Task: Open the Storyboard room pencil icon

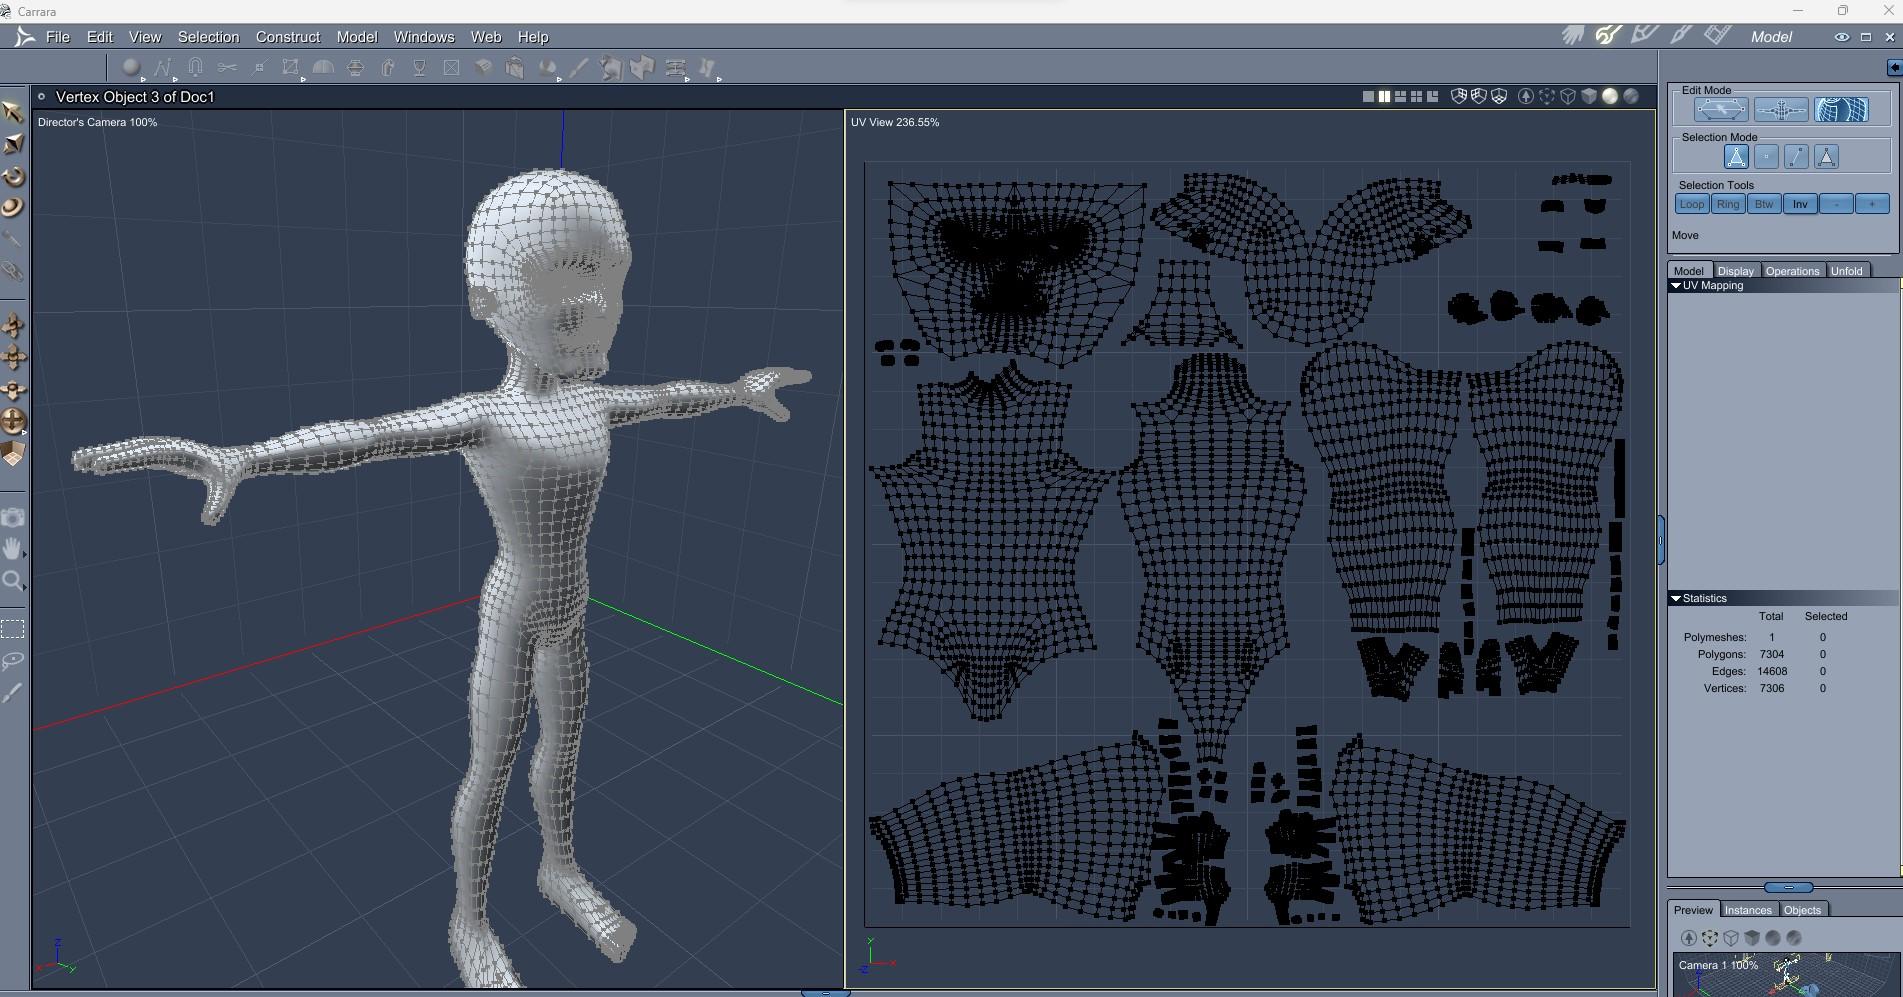Action: pos(1645,36)
